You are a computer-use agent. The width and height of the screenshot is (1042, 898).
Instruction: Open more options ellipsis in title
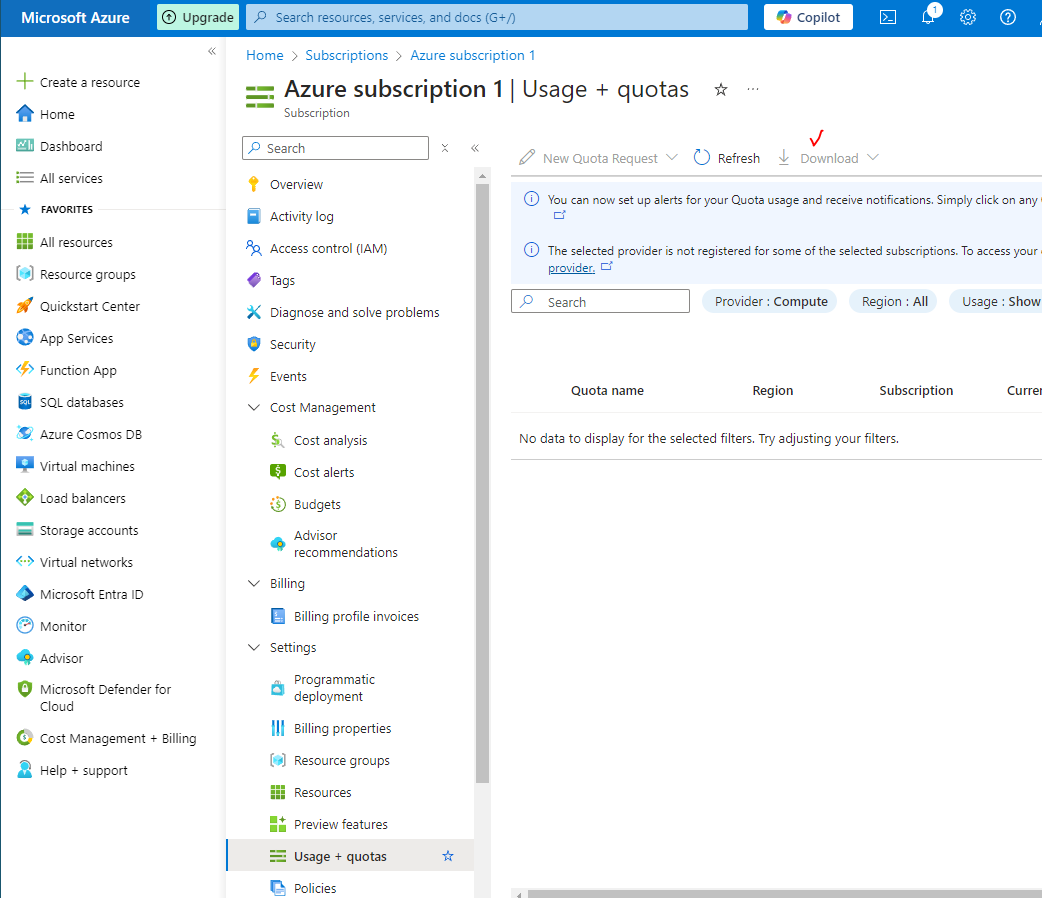click(752, 89)
